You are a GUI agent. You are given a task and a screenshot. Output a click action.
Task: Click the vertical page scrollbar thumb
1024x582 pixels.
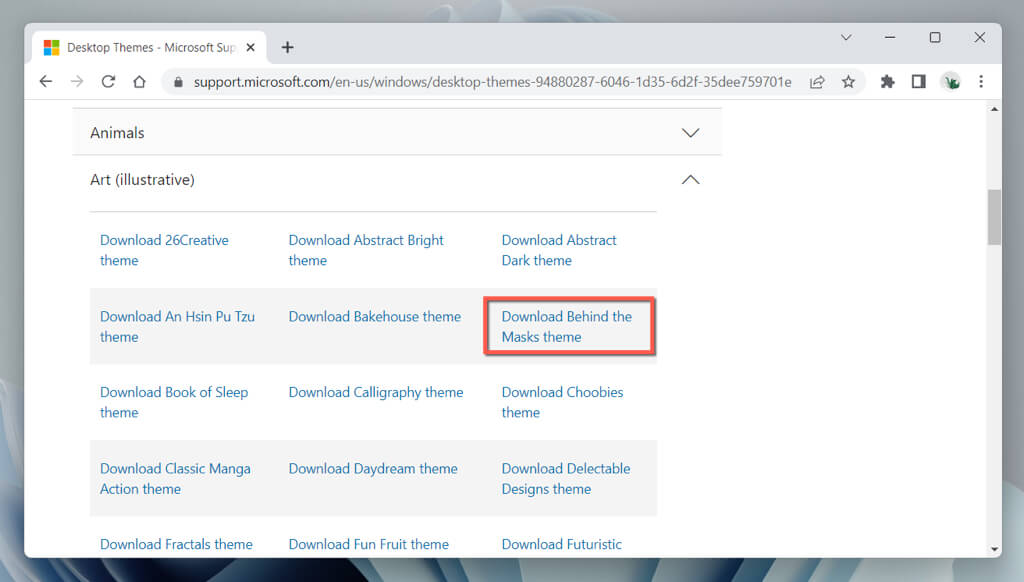pyautogui.click(x=994, y=217)
